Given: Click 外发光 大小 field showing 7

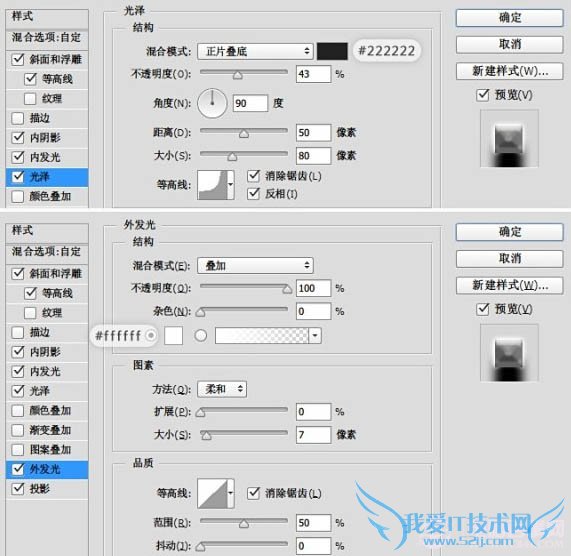Looking at the screenshot, I should 314,435.
